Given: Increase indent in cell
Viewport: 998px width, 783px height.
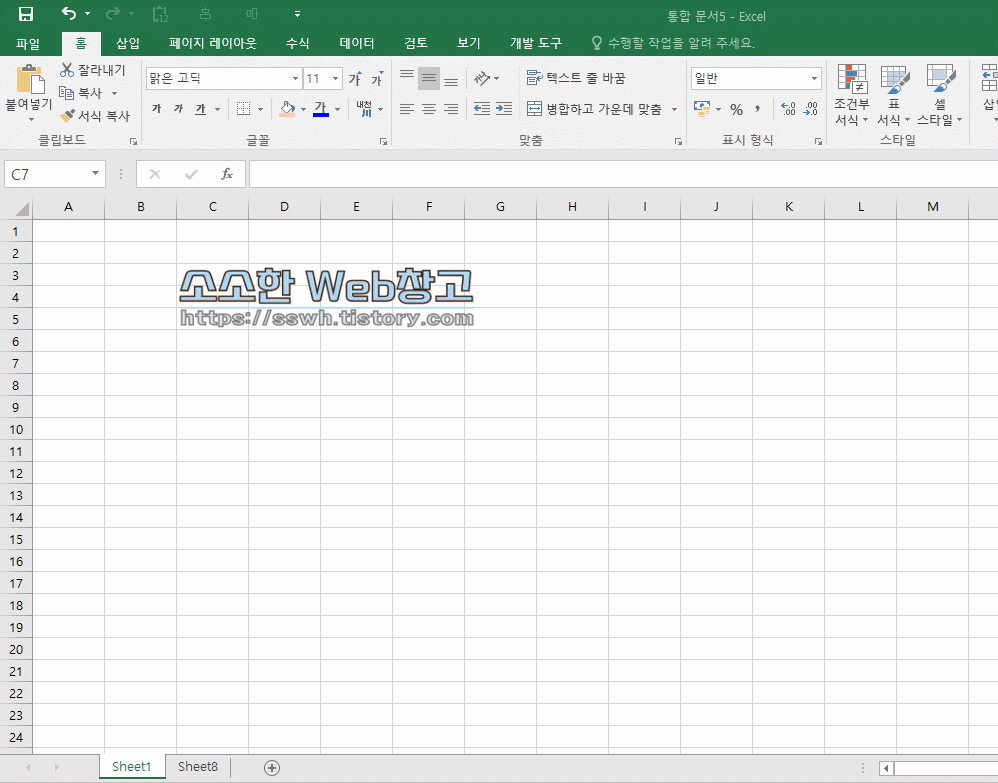Looking at the screenshot, I should click(503, 109).
